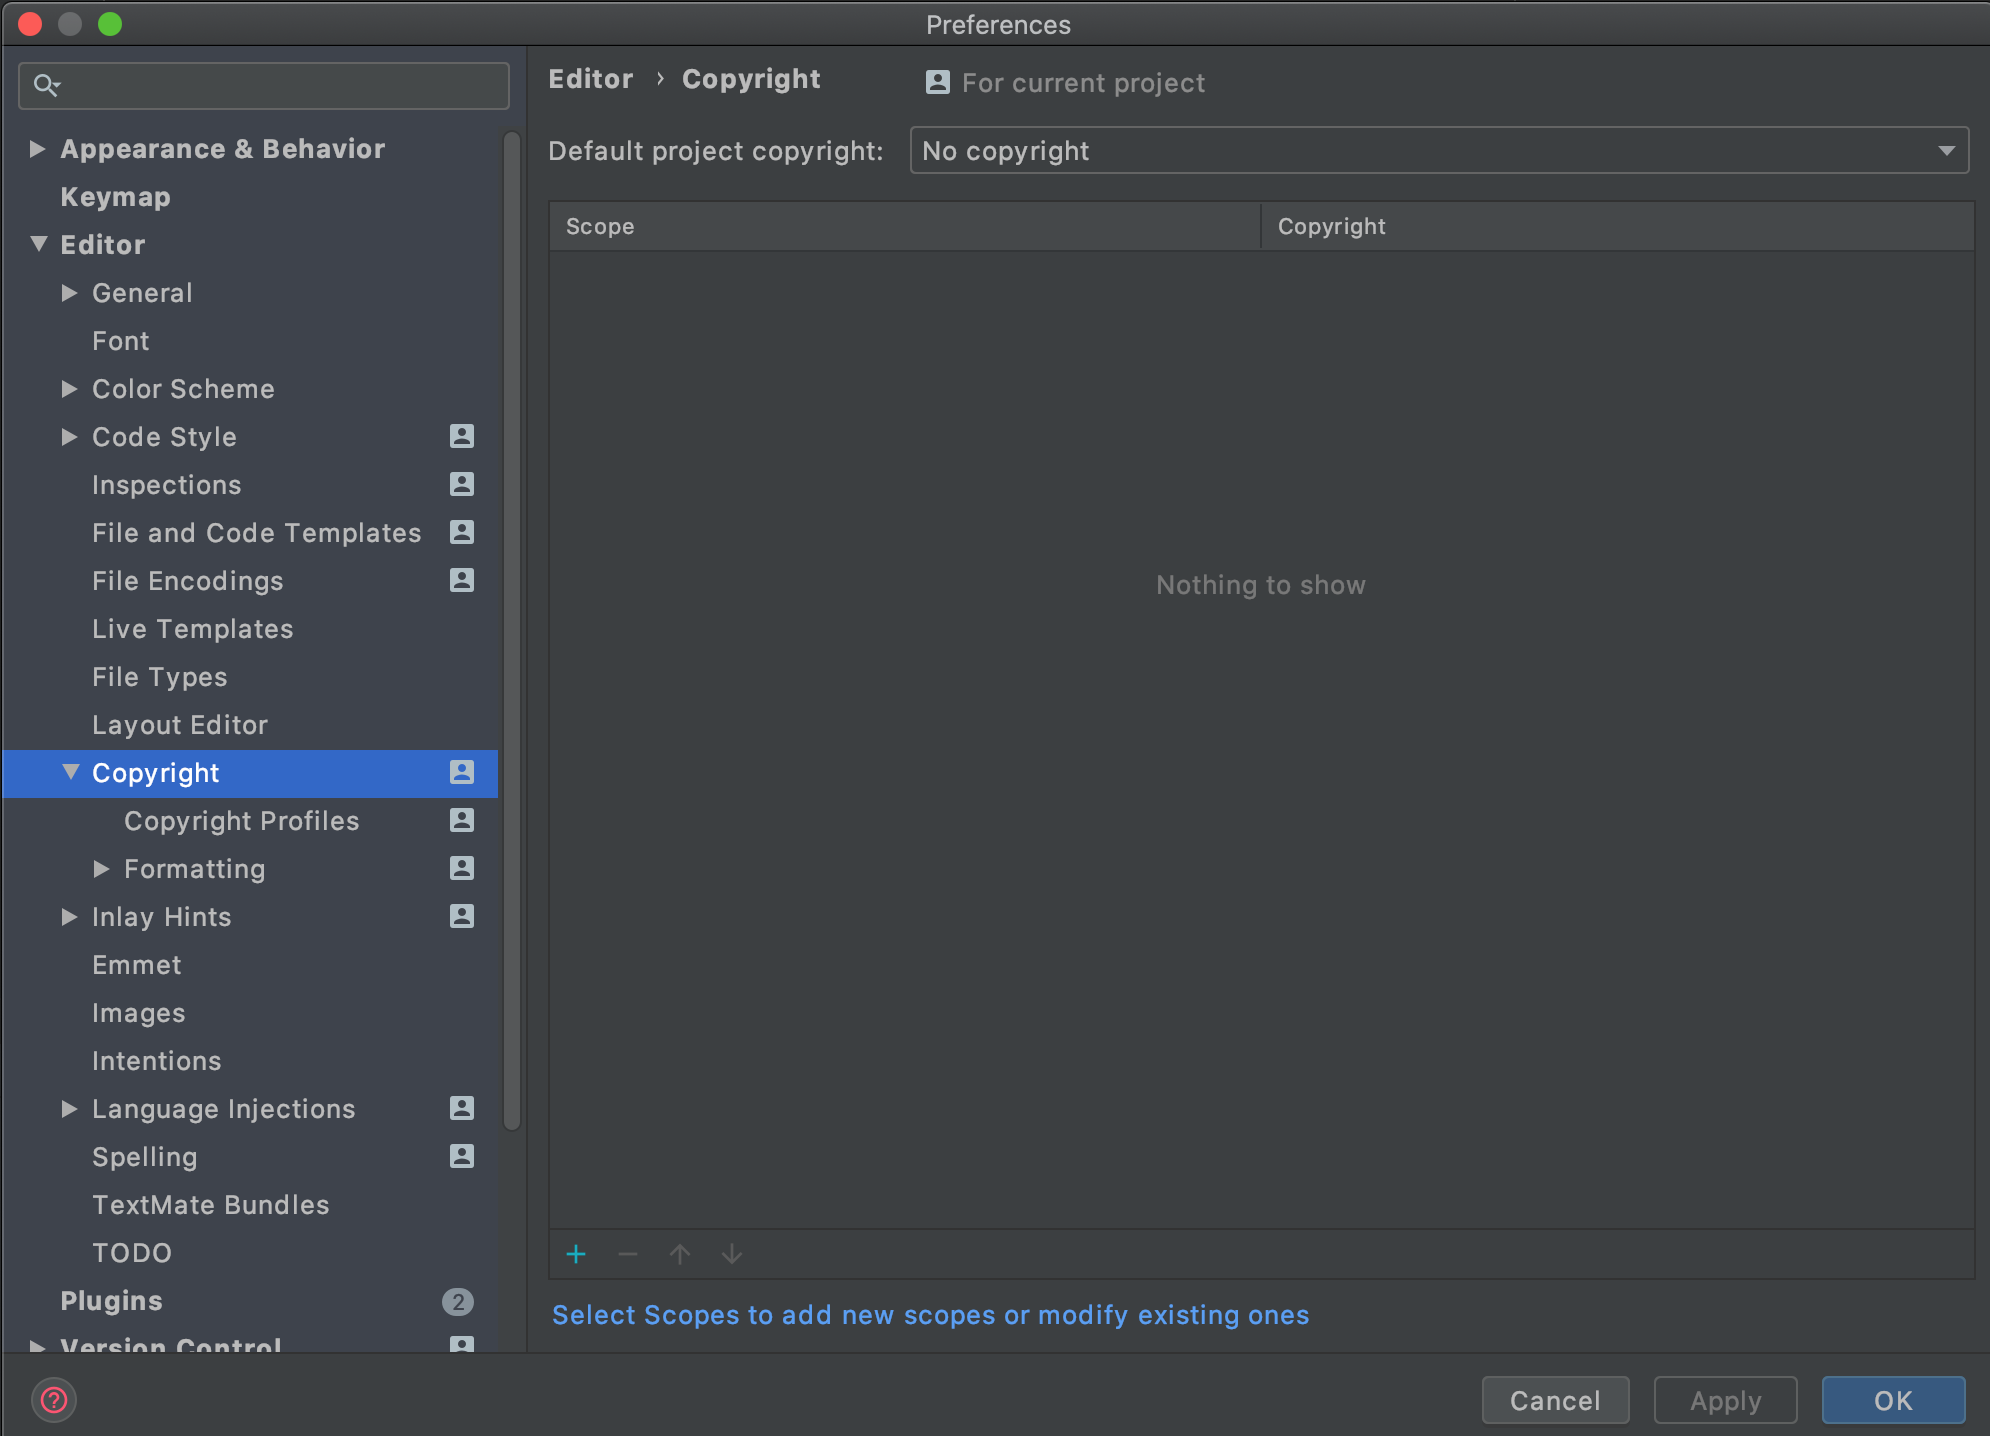Image resolution: width=1990 pixels, height=1436 pixels.
Task: Click Select Scopes link
Action: (x=930, y=1315)
